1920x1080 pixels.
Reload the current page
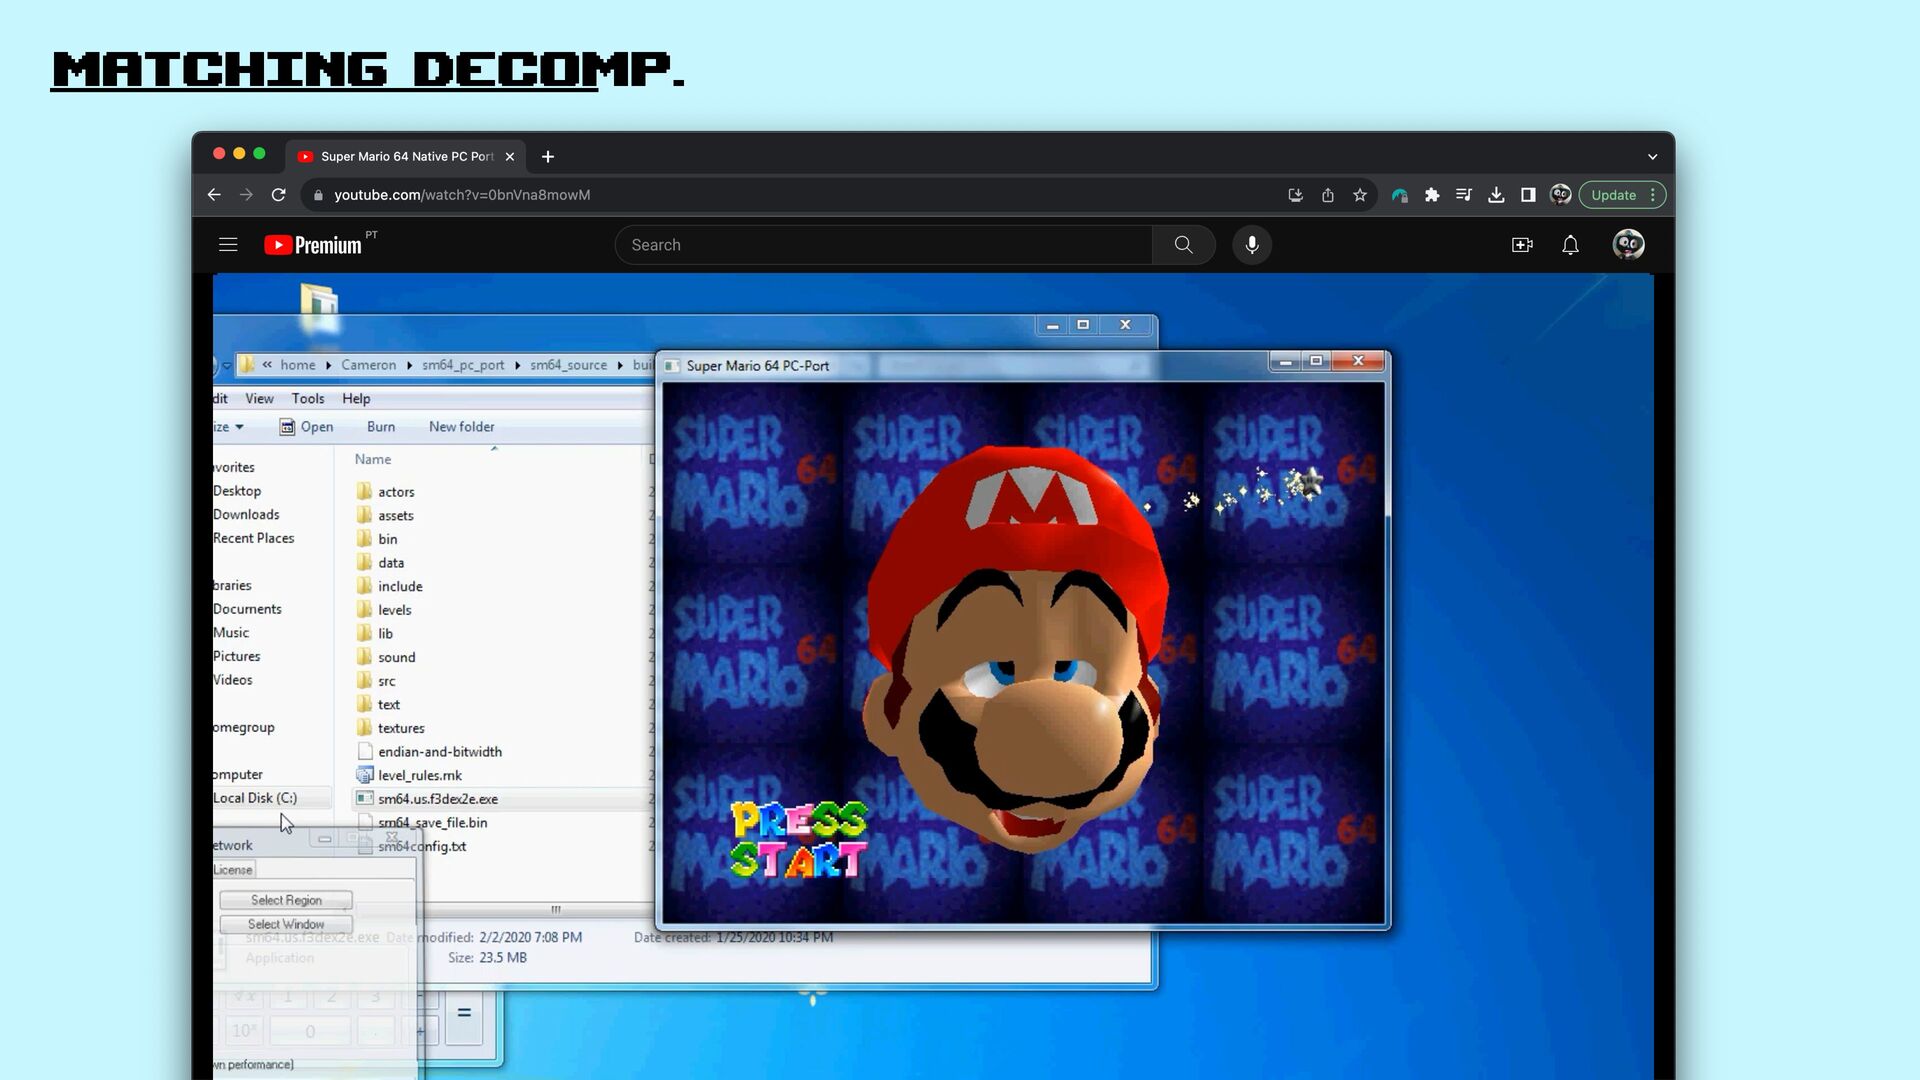pos(279,195)
